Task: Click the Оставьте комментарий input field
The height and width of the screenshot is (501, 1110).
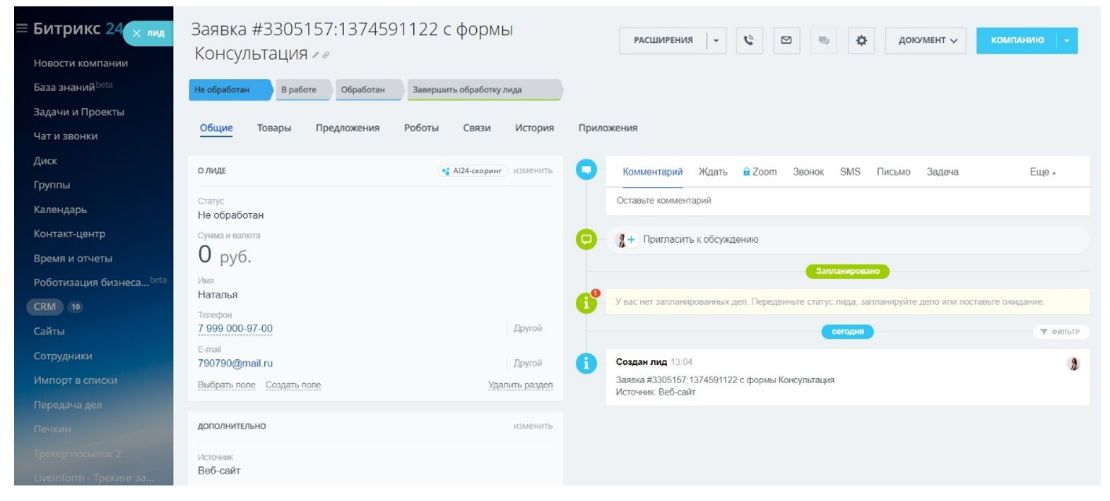Action: [847, 201]
